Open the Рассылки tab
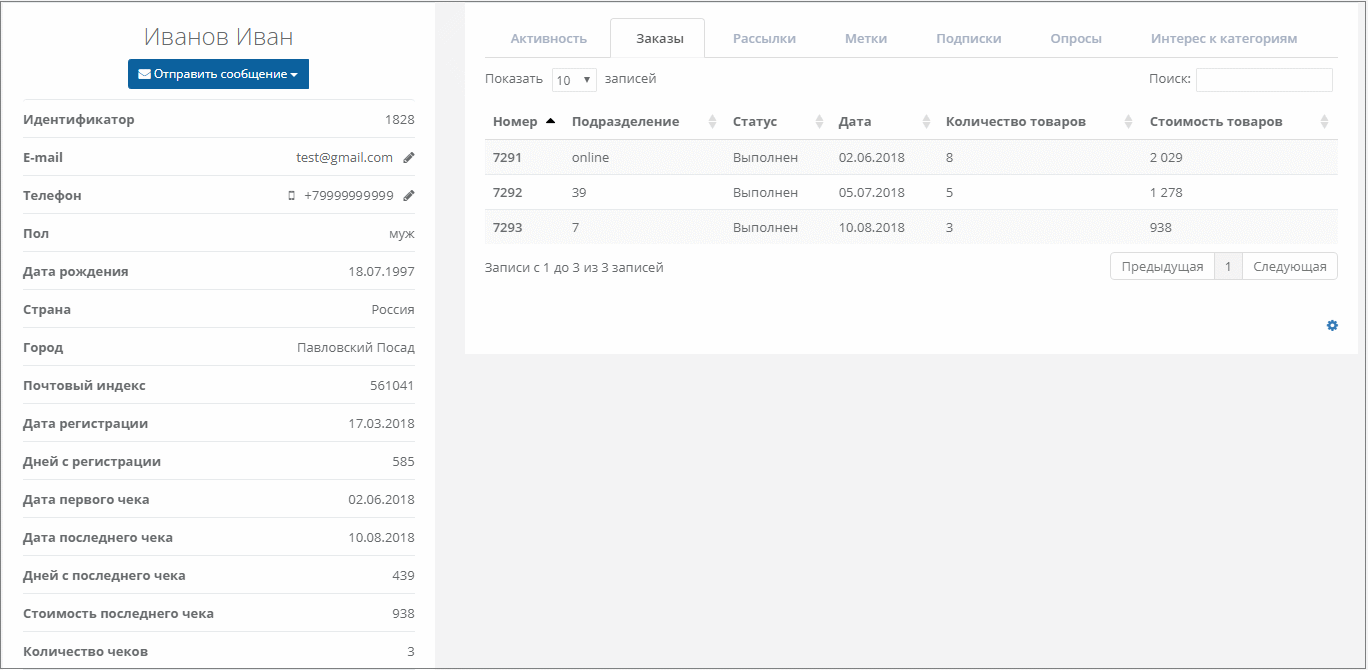 [764, 39]
